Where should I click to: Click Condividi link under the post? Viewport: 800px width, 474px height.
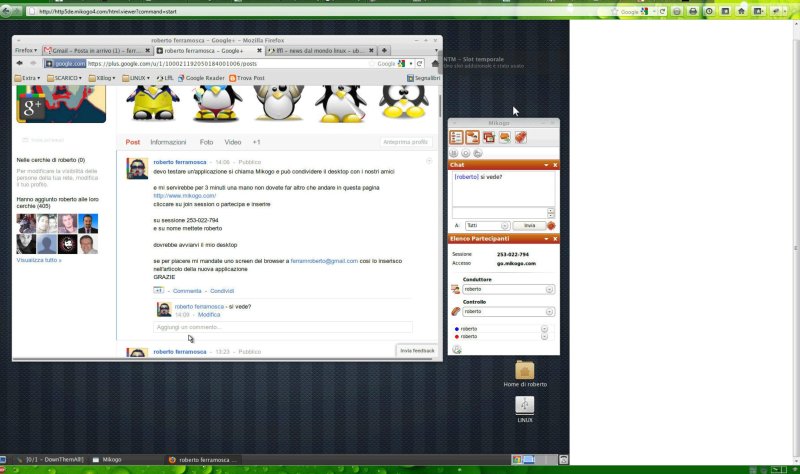222,291
